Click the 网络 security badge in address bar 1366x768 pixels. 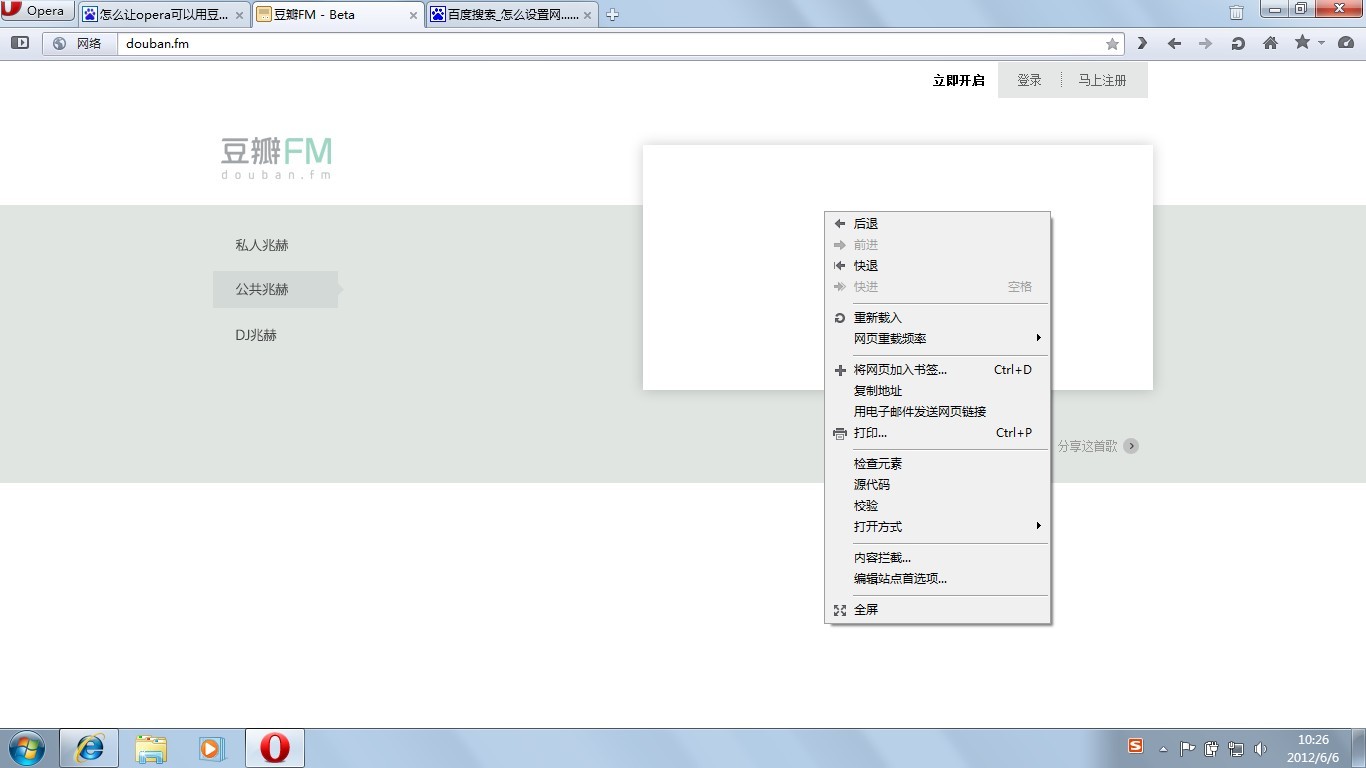pos(78,43)
